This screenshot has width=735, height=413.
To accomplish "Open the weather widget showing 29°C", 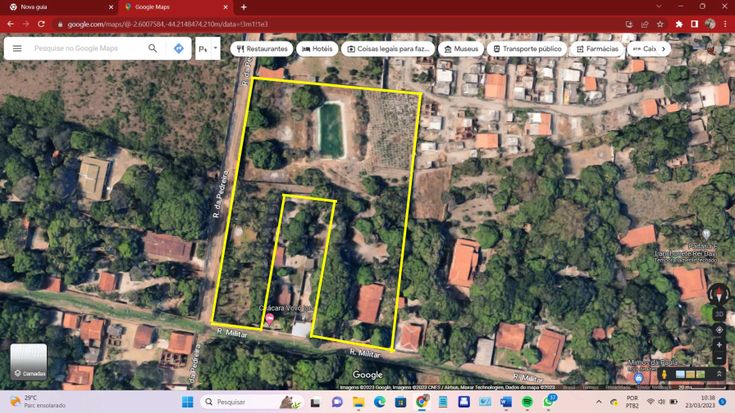I will [38, 402].
